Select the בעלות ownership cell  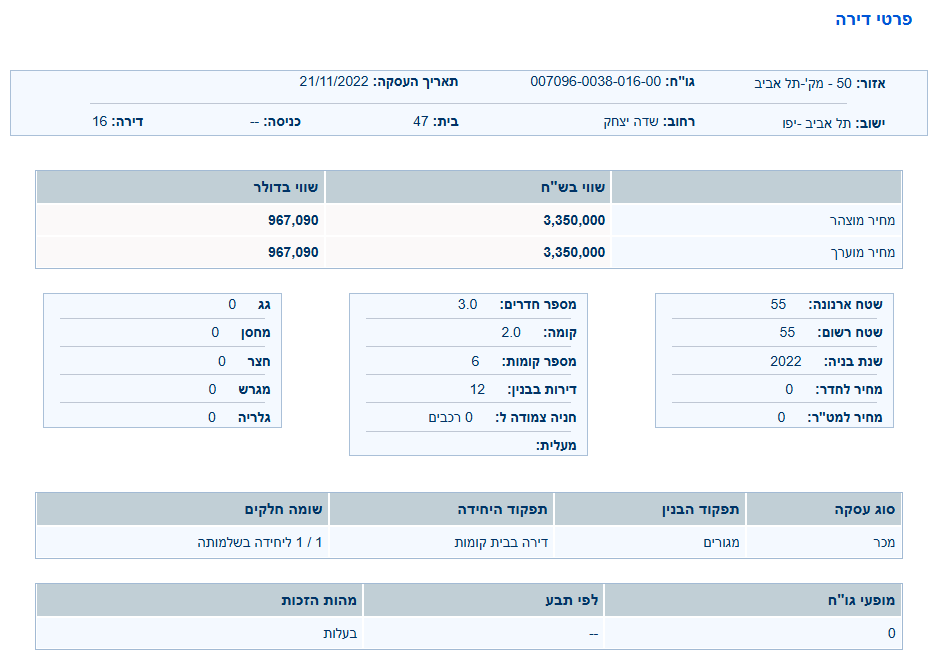340,633
